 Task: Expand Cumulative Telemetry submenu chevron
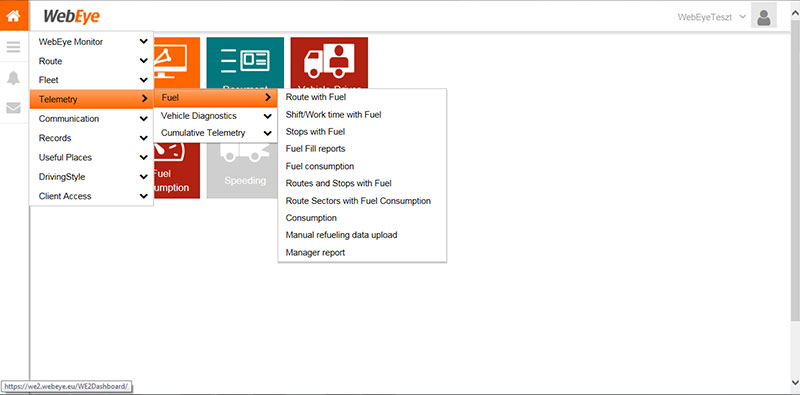267,133
